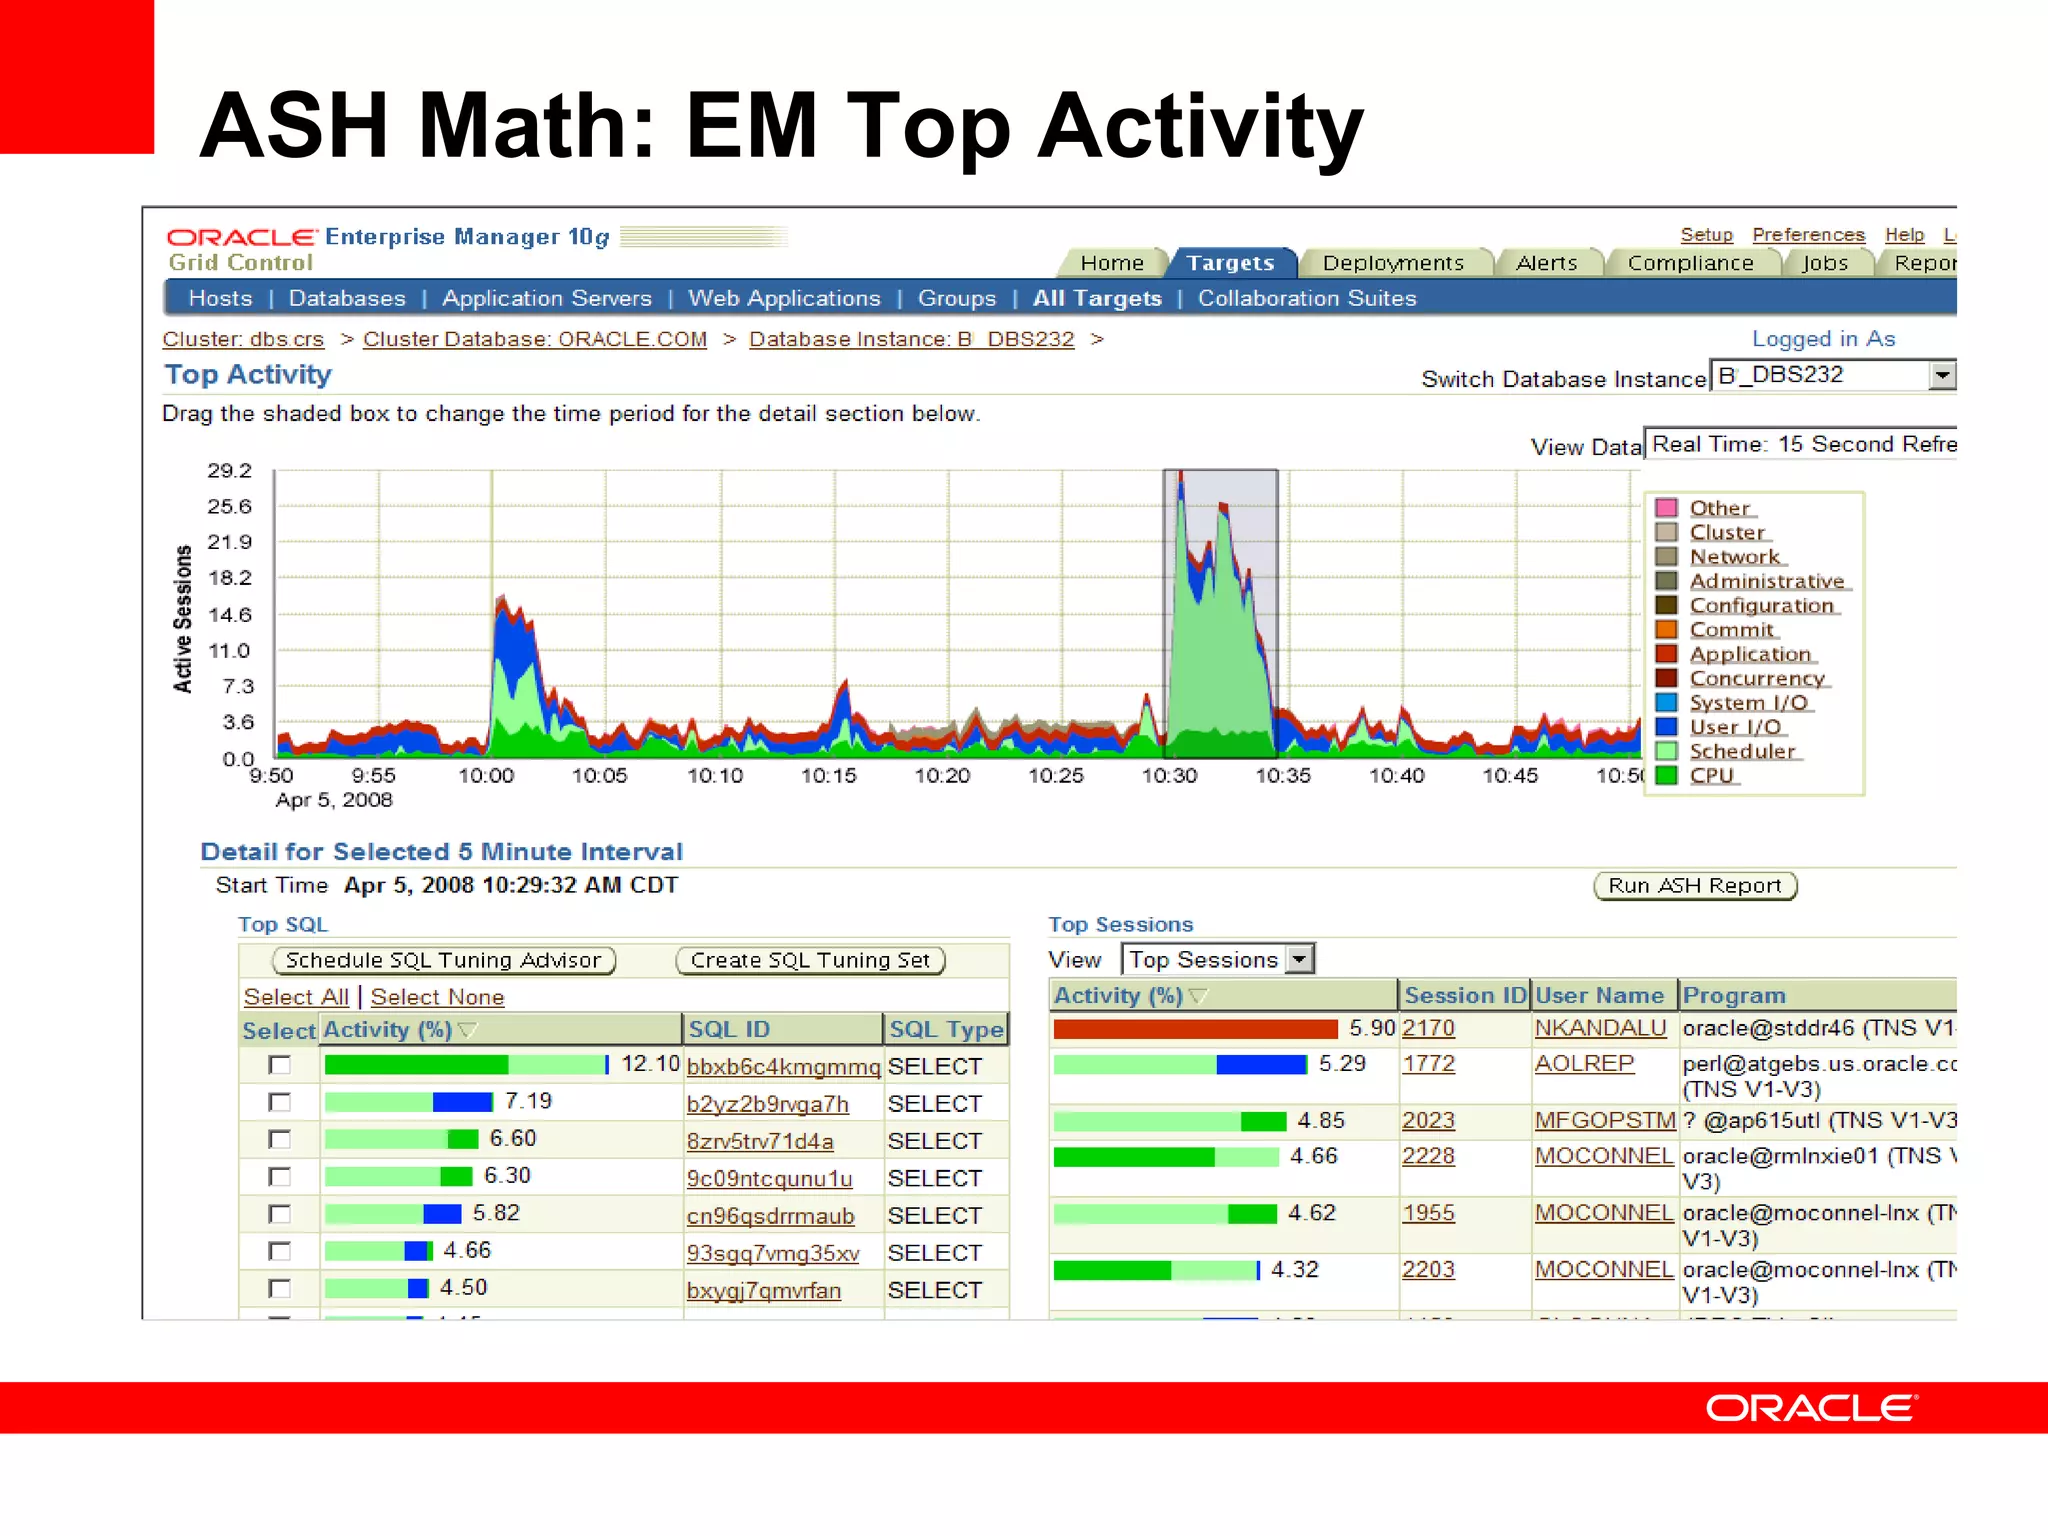
Task: Open the Deployments tab
Action: click(1393, 263)
